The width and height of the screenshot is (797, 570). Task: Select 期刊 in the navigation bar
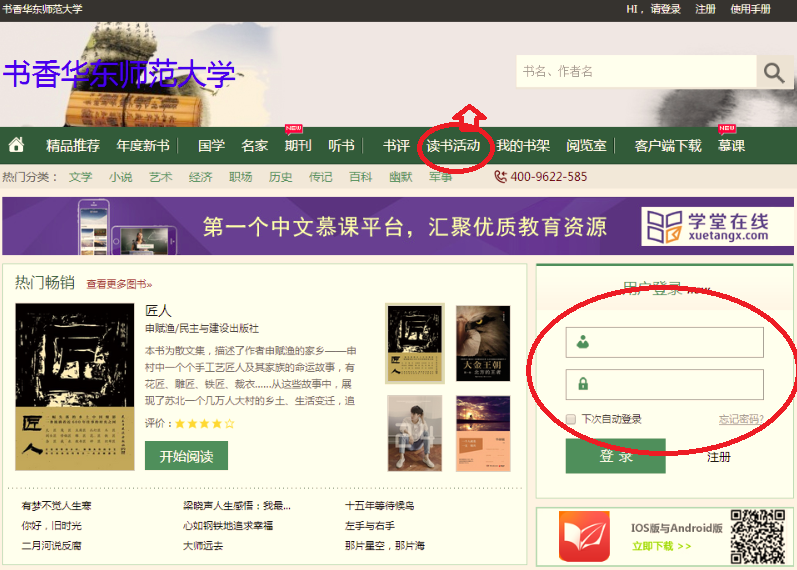click(x=297, y=146)
